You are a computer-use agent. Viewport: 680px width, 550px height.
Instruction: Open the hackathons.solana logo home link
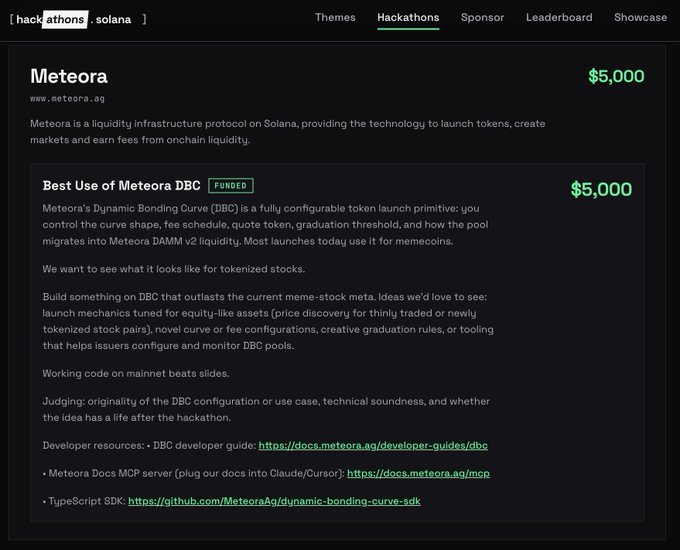tap(78, 20)
